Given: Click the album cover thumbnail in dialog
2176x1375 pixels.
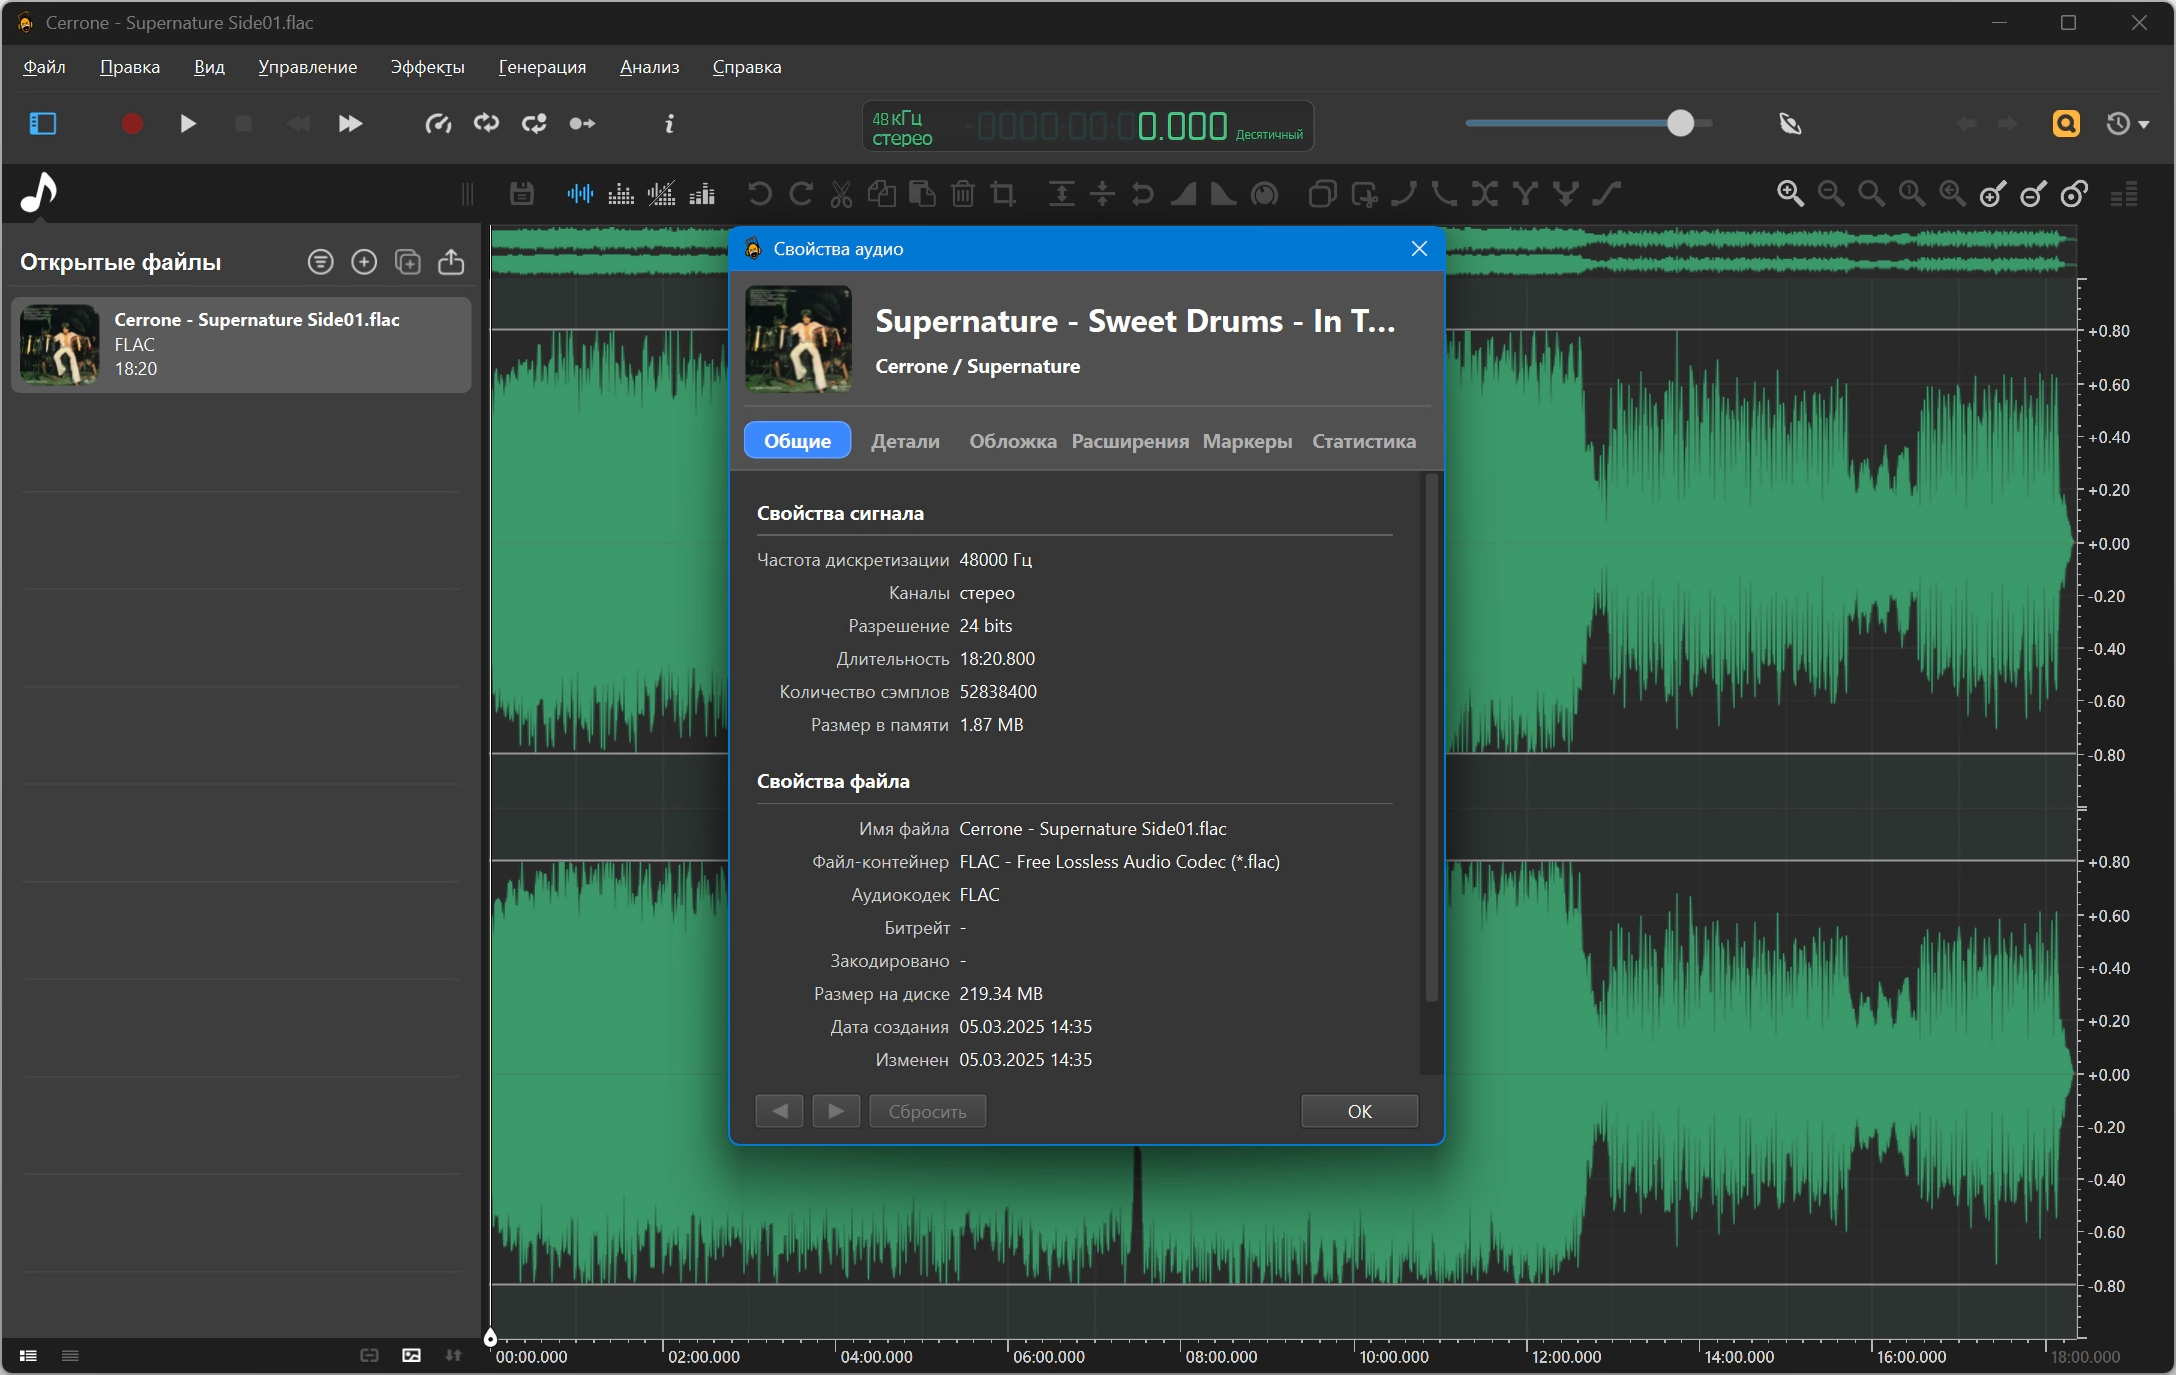Looking at the screenshot, I should coord(798,339).
